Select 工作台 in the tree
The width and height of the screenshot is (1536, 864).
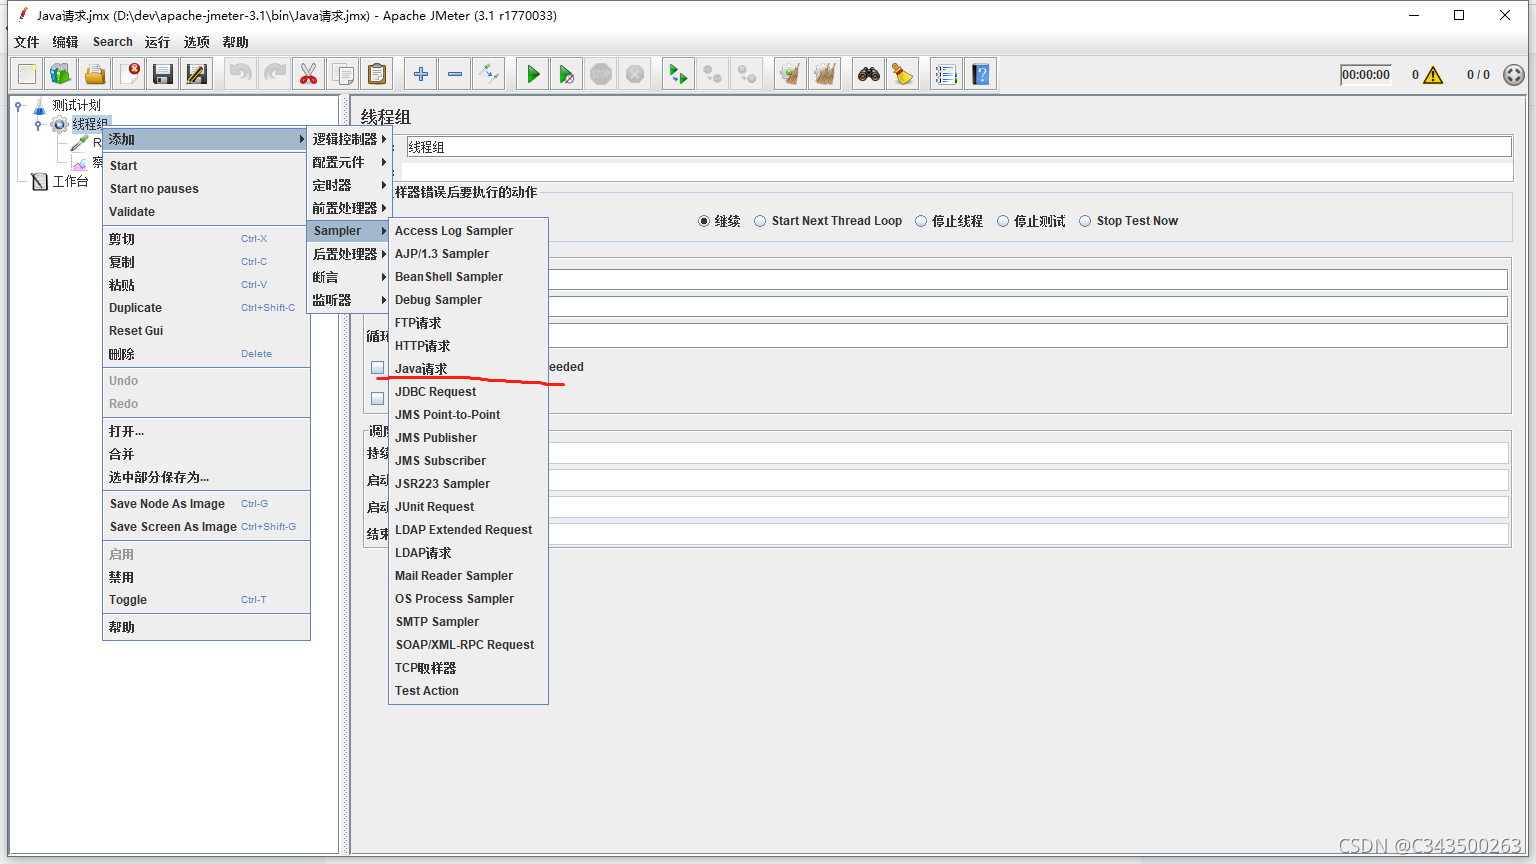(x=70, y=181)
